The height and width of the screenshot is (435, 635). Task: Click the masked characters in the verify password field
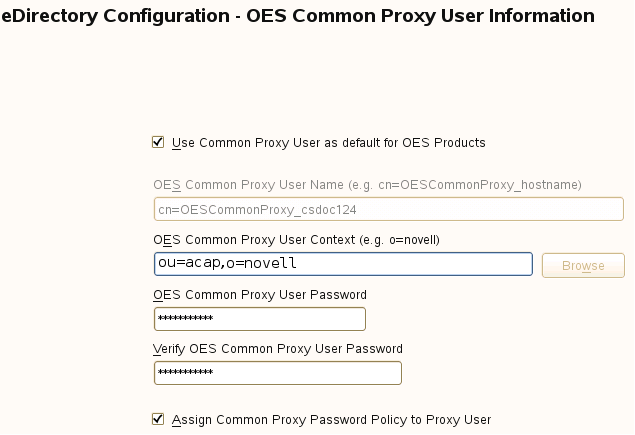185,373
